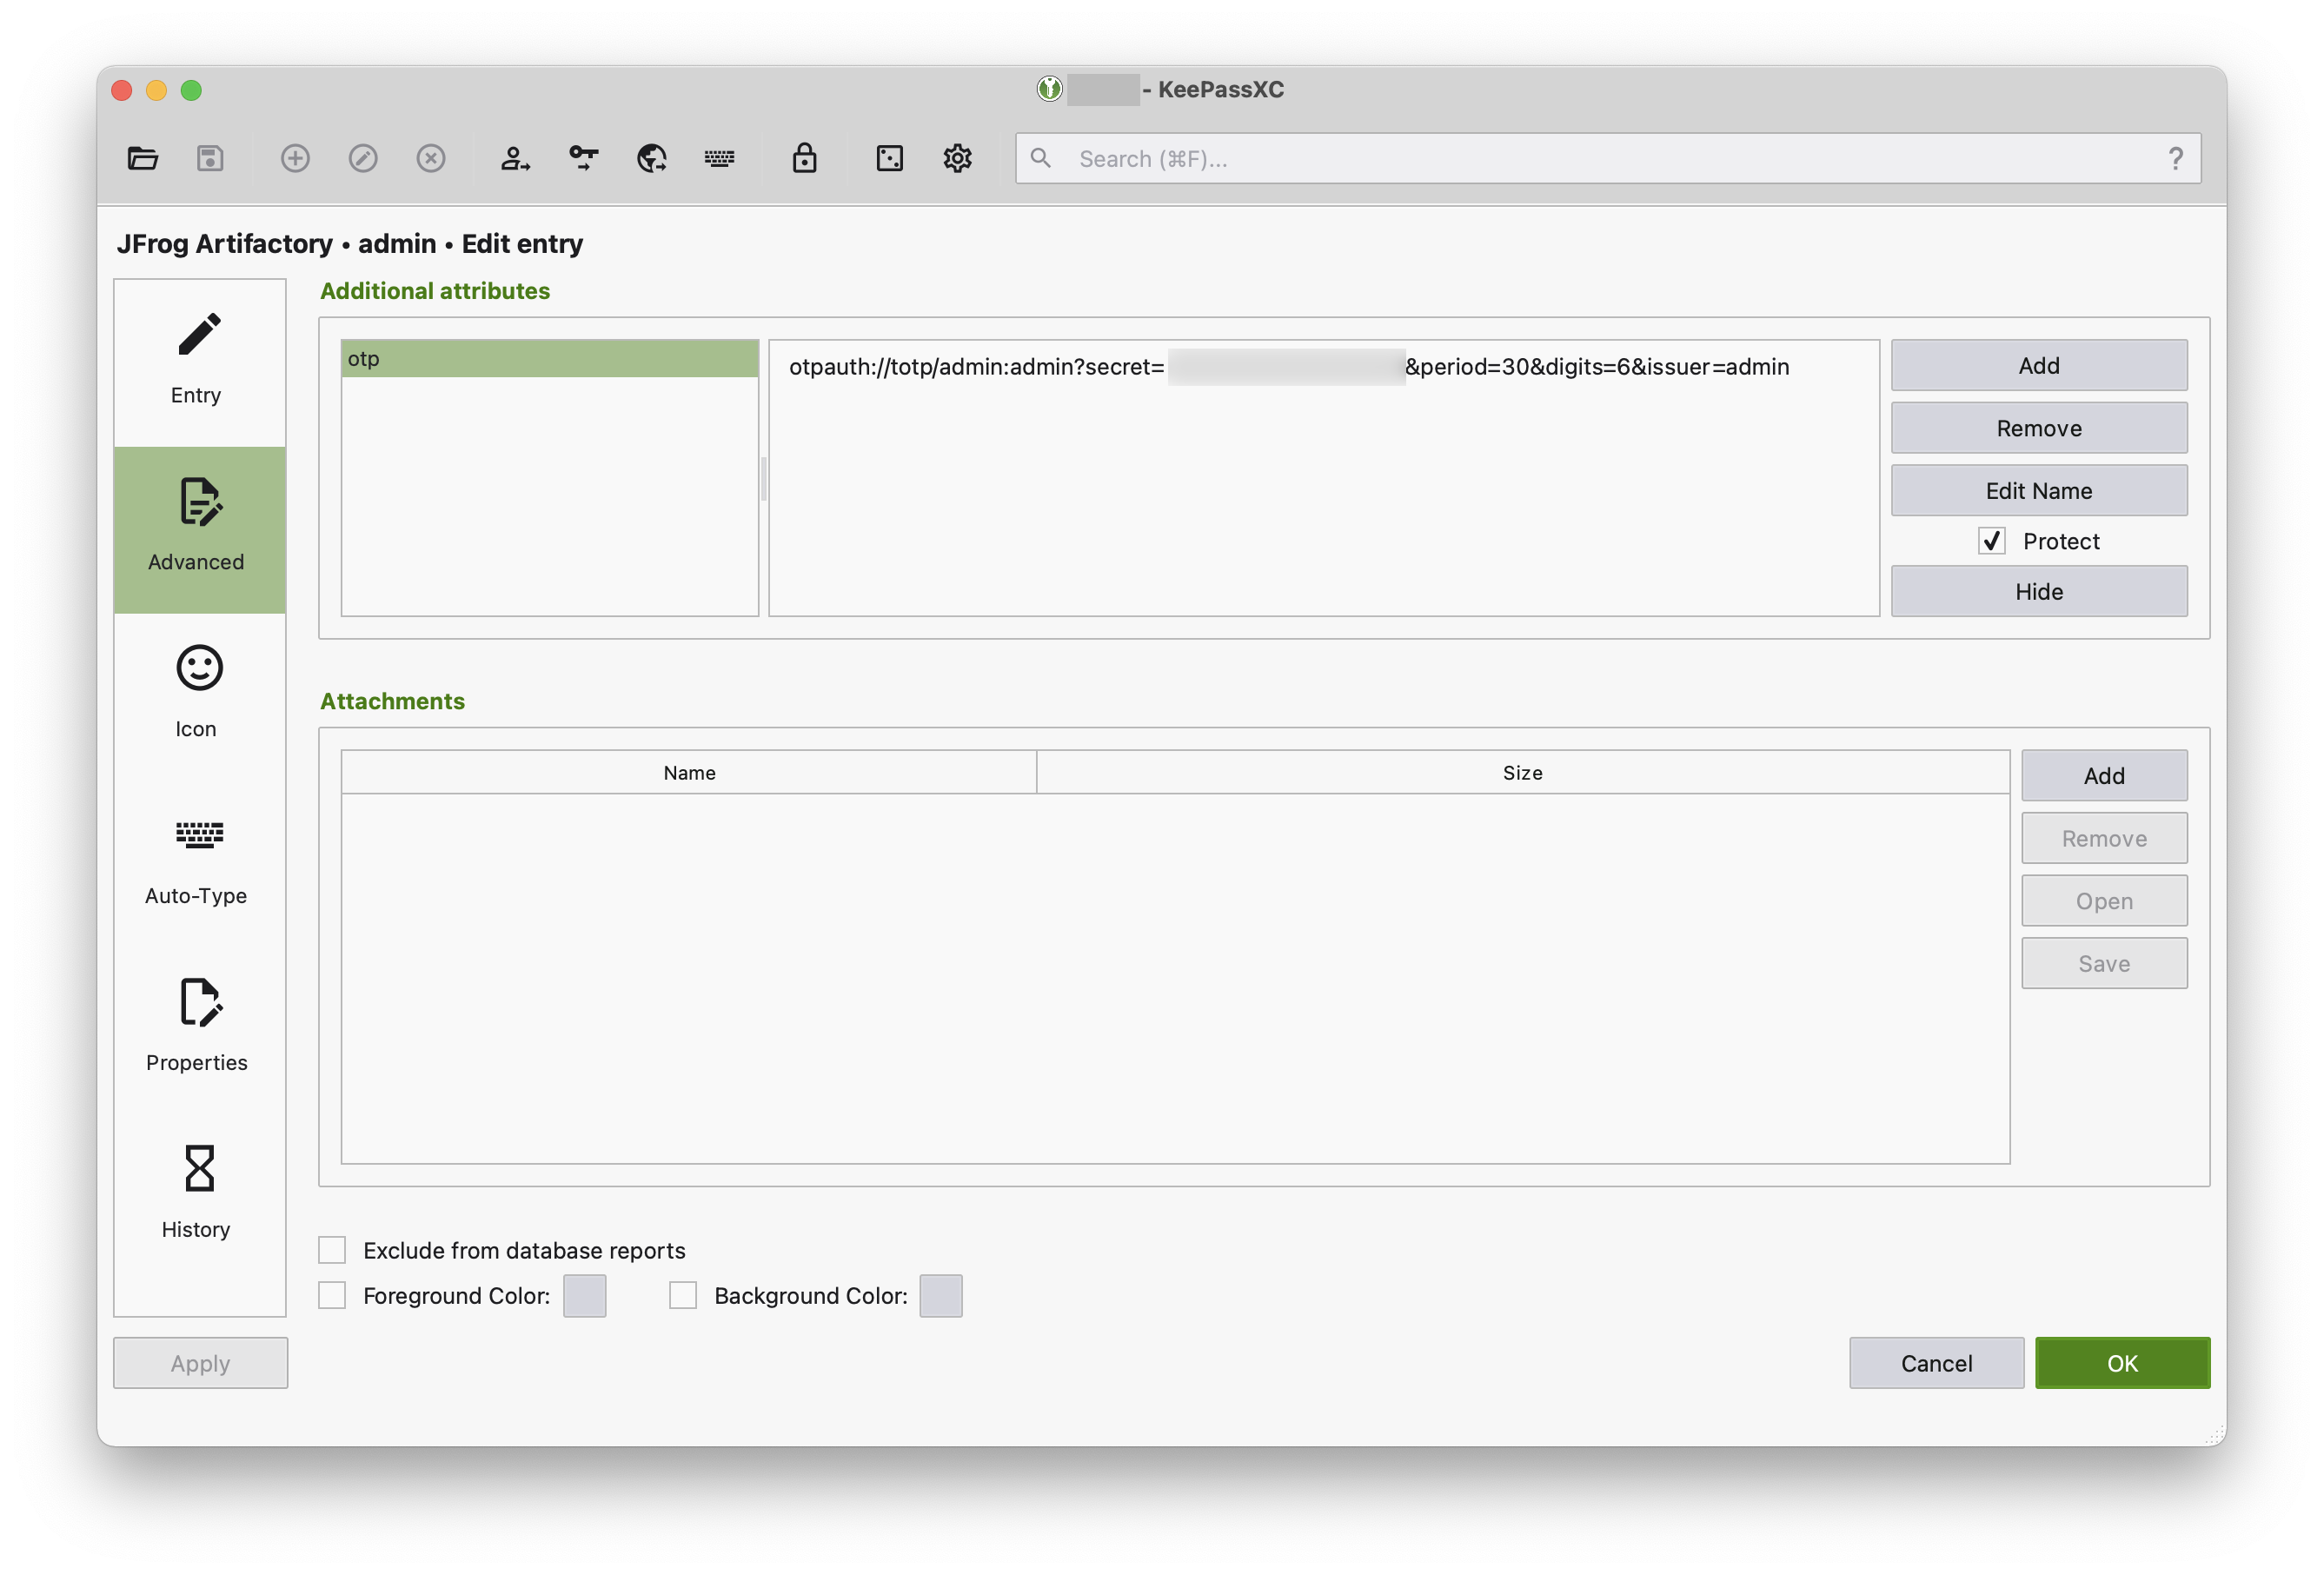
Task: Click the search magnifier icon
Action: coord(1041,158)
